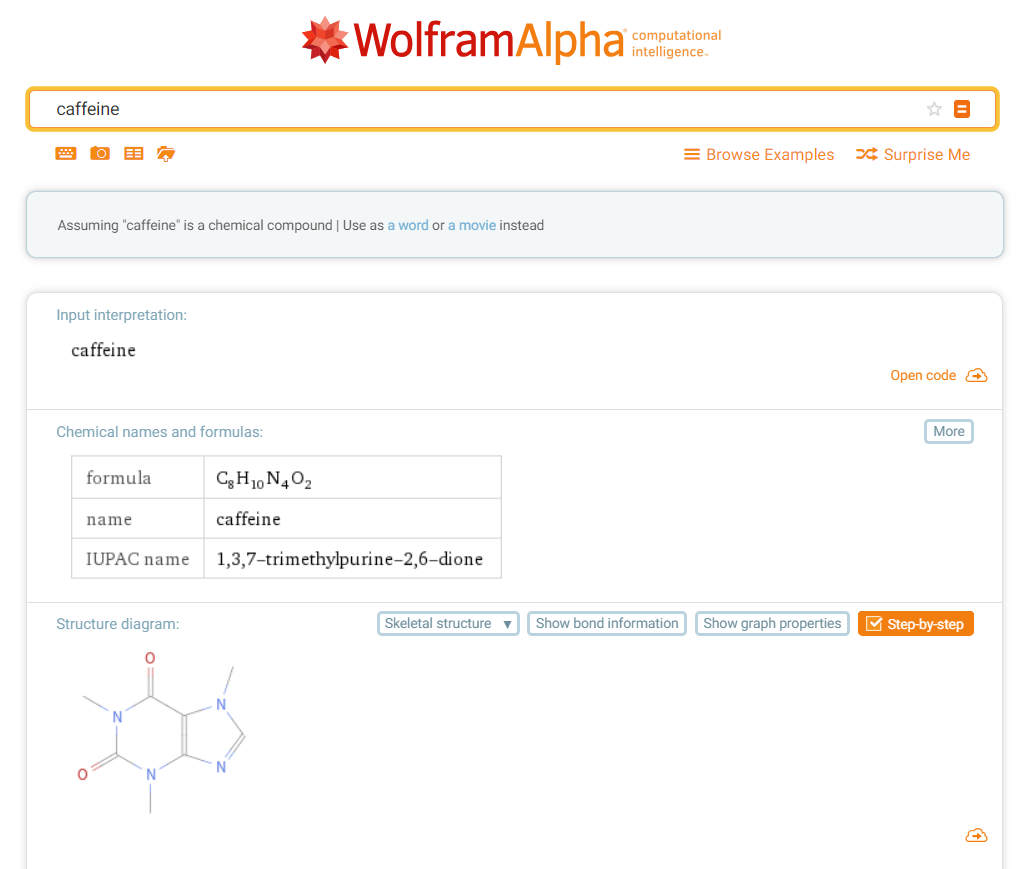Select the IUPAC name 1,3,7-trimethylpurine-2,6-dione text
Image resolution: width=1026 pixels, height=869 pixels.
(x=349, y=559)
